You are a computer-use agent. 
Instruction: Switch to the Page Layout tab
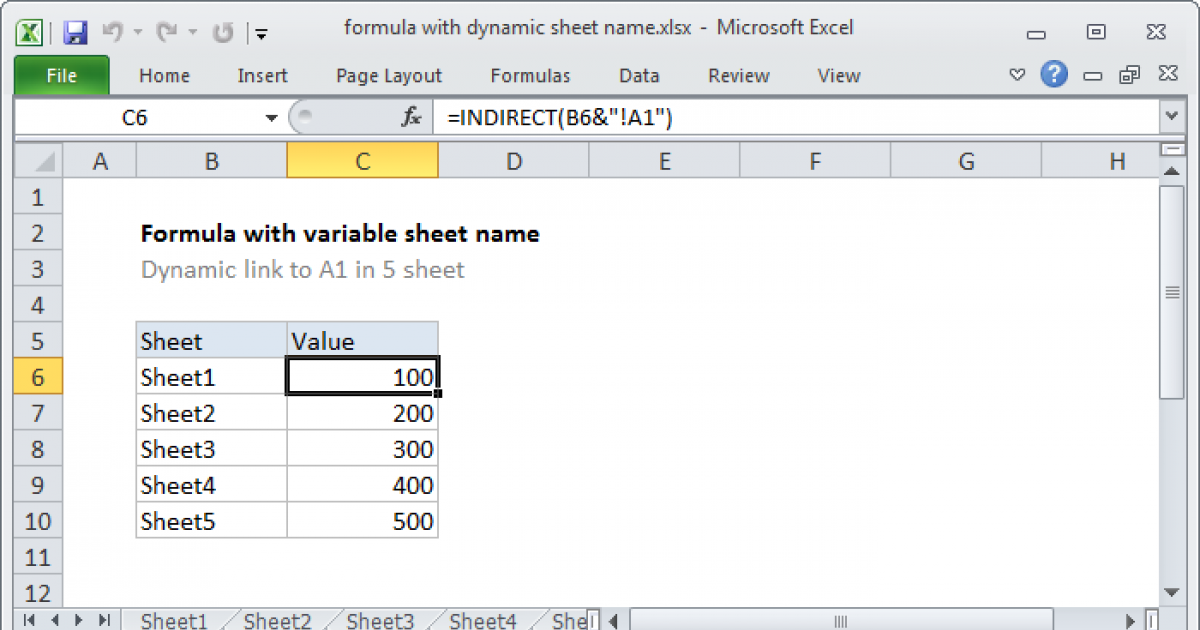389,76
